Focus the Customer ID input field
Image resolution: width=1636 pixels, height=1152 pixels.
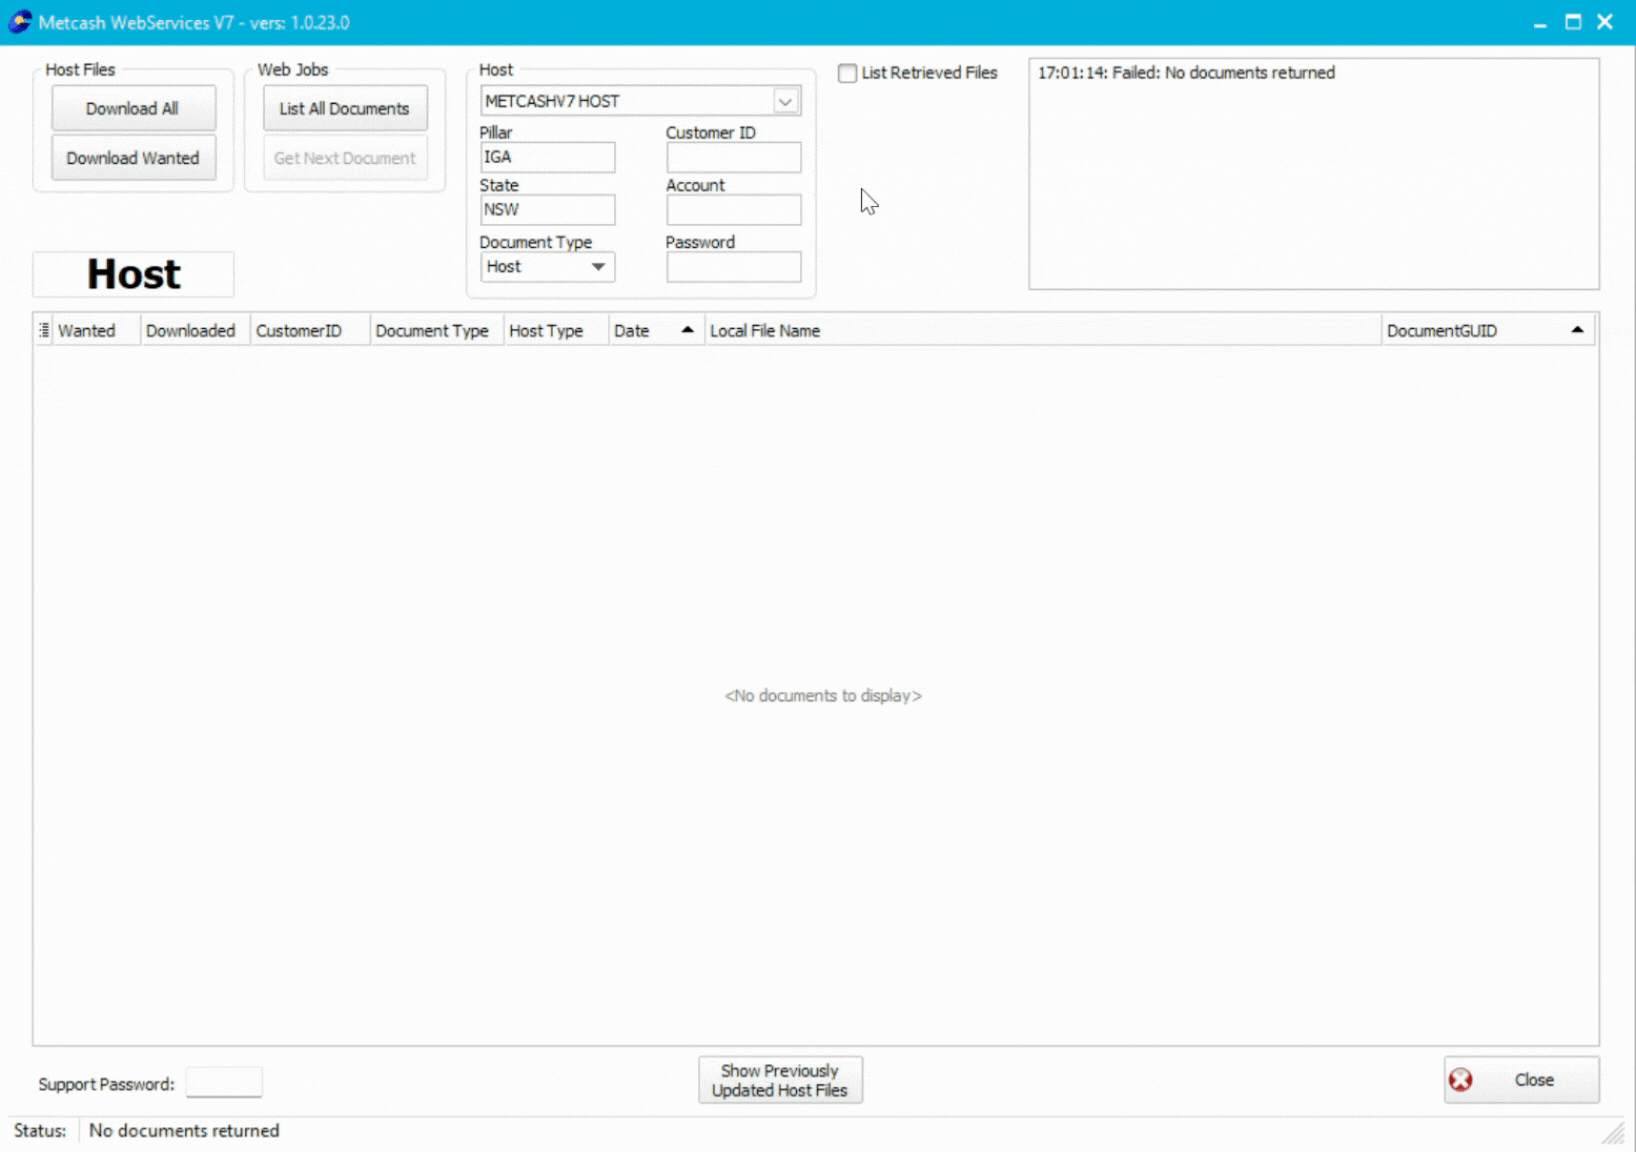pos(733,157)
